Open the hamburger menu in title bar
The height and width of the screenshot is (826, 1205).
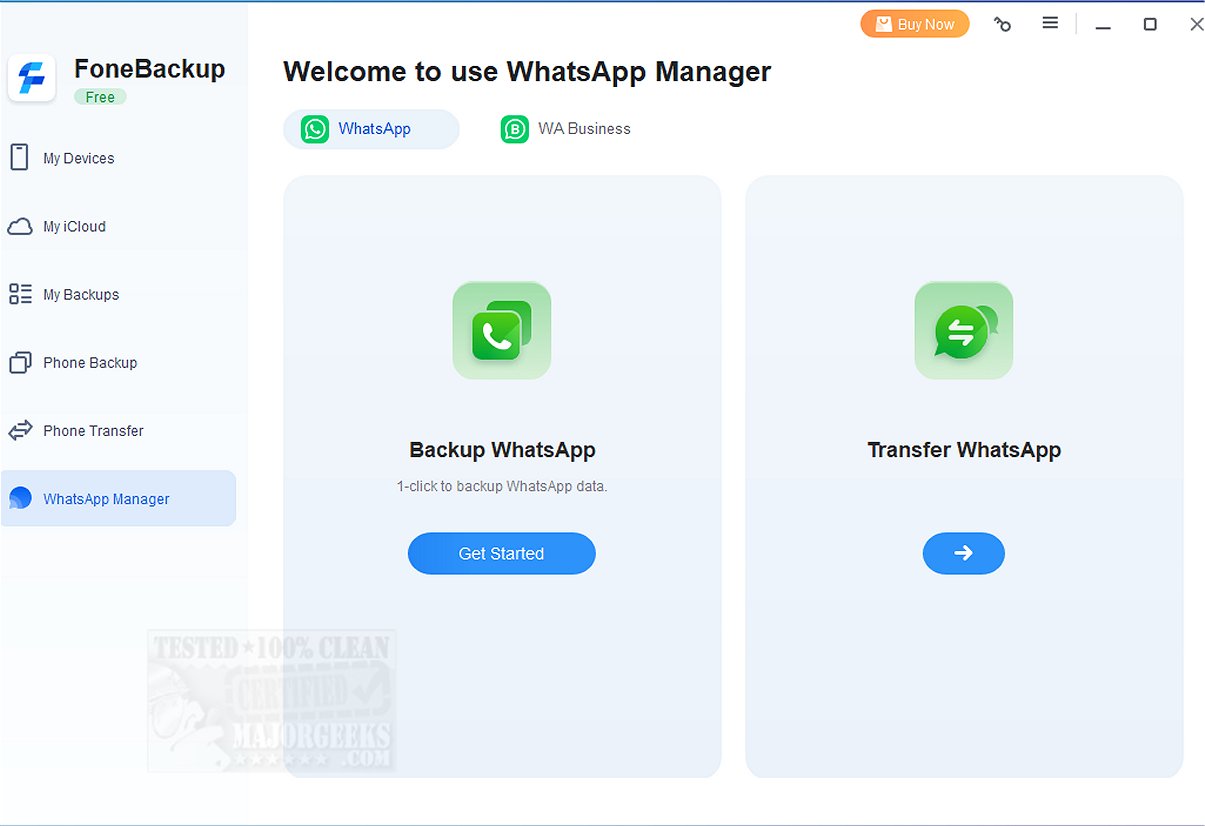point(1050,23)
